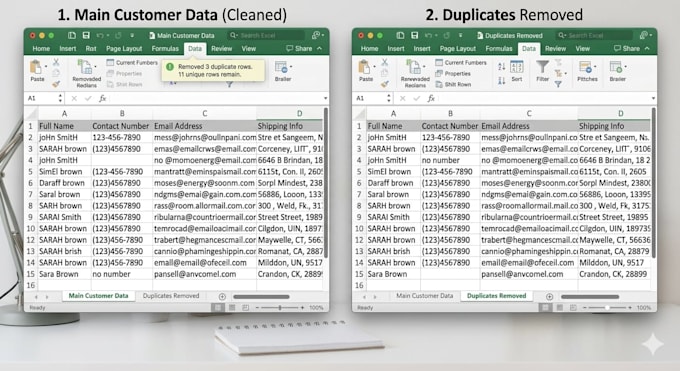This screenshot has width=680, height=371.
Task: Click Sort A to Z ascending icon
Action: (502, 66)
